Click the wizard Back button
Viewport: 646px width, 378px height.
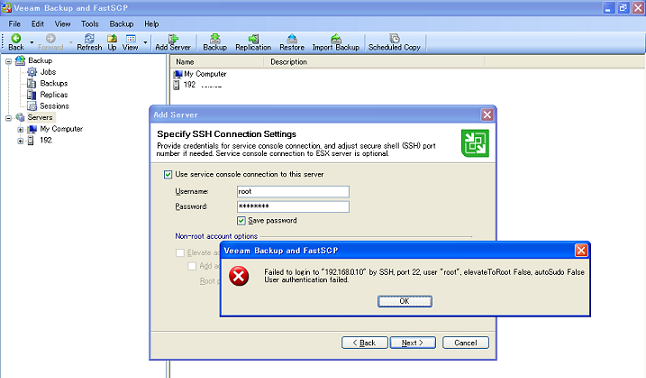[x=364, y=343]
